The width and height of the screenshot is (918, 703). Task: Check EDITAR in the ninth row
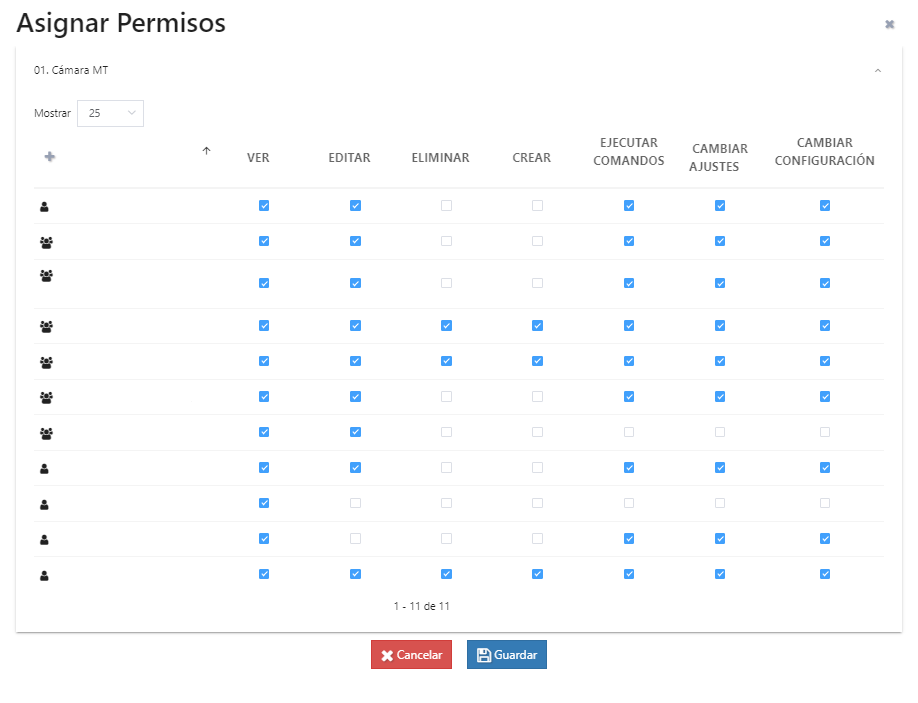(x=355, y=503)
